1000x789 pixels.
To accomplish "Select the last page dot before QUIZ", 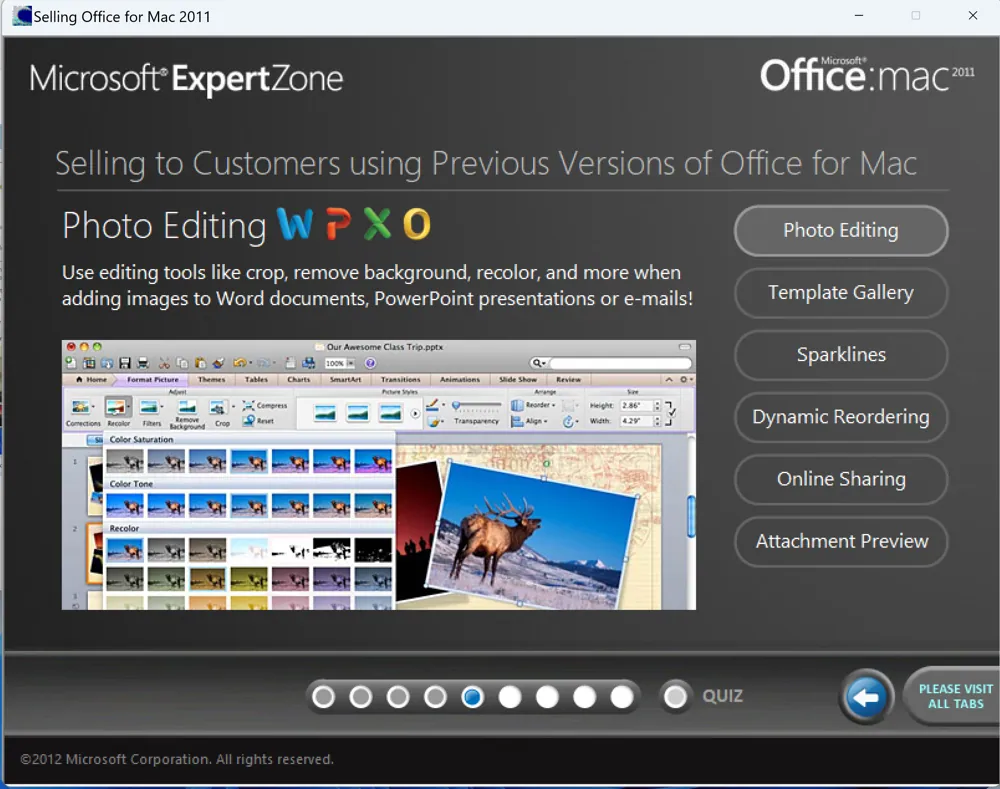I will (622, 697).
